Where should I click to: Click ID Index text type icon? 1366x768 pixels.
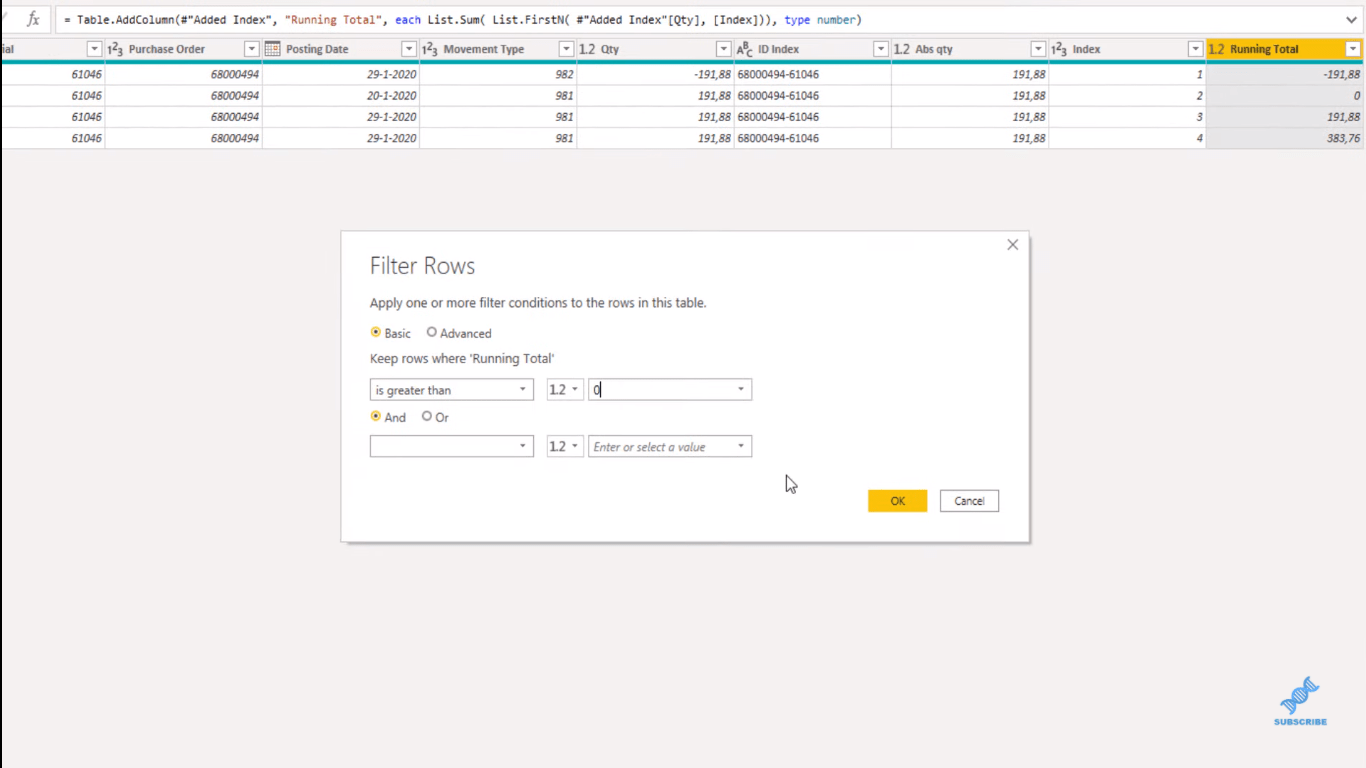744,49
